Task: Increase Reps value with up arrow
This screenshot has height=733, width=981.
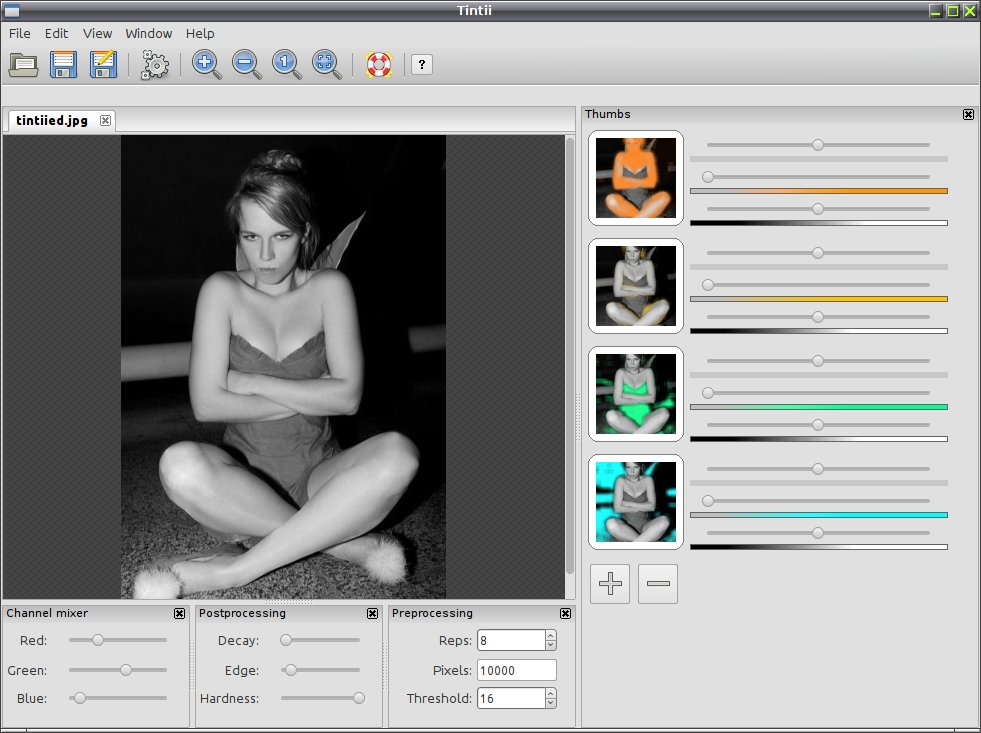Action: point(551,635)
